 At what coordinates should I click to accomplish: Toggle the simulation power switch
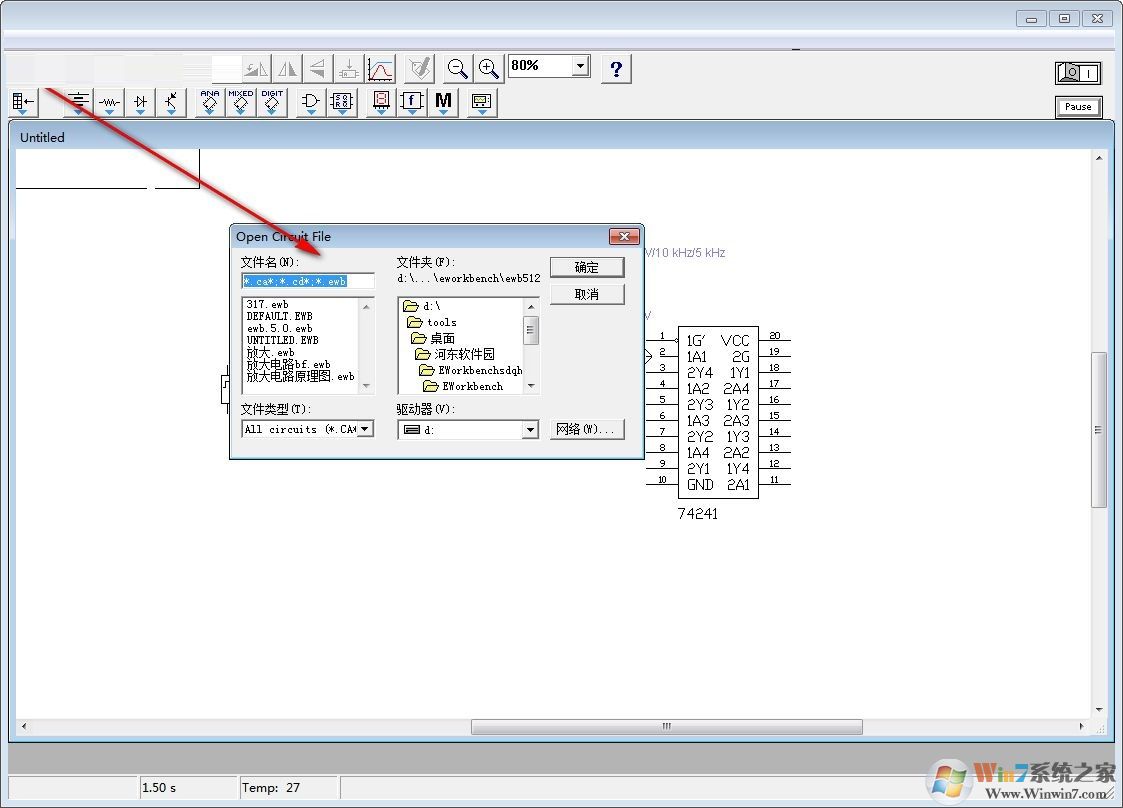pyautogui.click(x=1077, y=73)
